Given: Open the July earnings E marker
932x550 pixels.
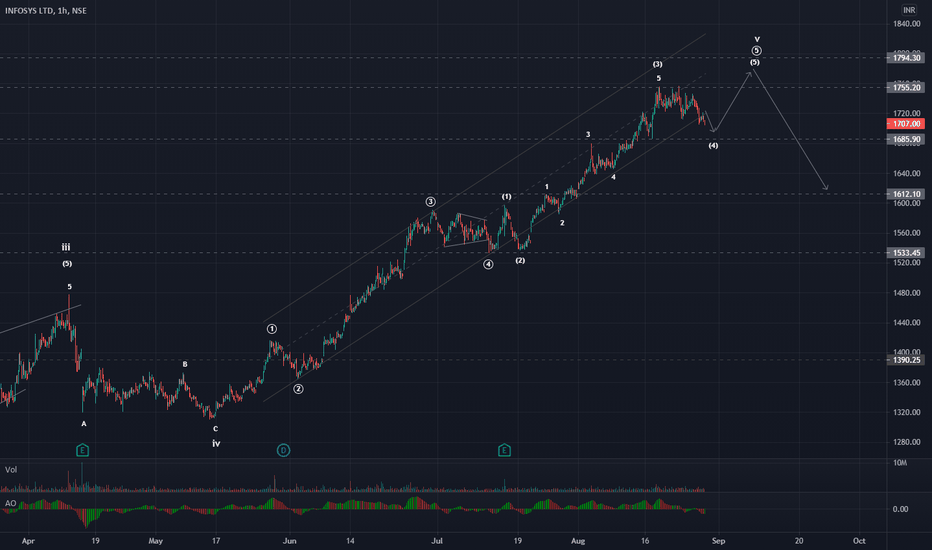Looking at the screenshot, I should [504, 450].
